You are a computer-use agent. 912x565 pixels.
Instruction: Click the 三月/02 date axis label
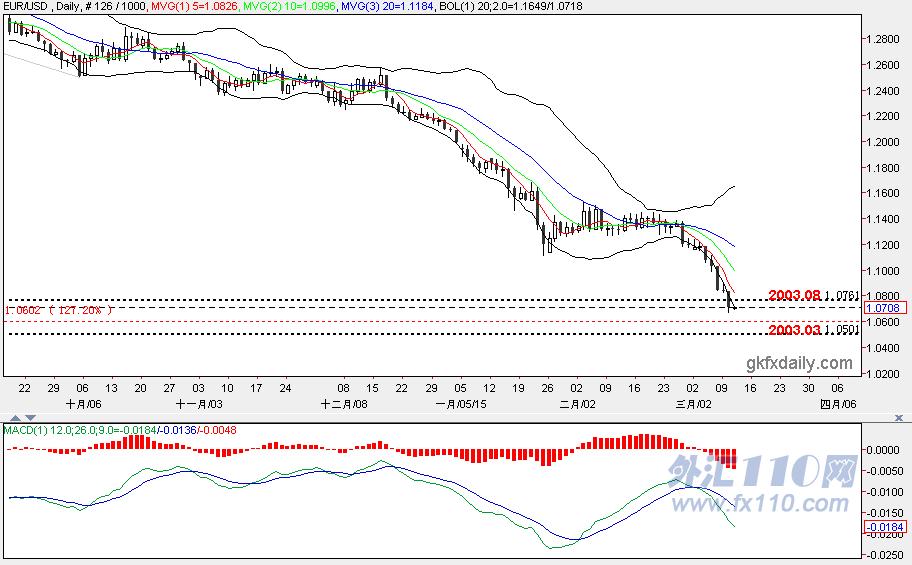point(694,404)
